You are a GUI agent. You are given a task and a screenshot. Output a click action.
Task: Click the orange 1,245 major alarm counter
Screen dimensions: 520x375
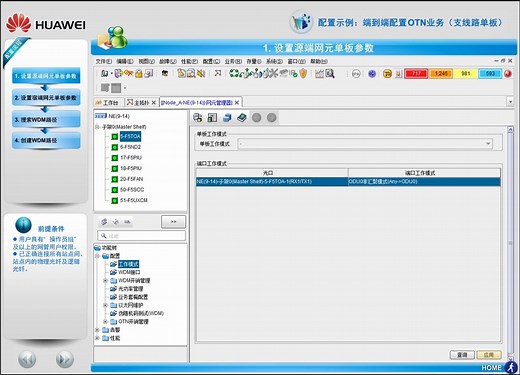point(441,74)
